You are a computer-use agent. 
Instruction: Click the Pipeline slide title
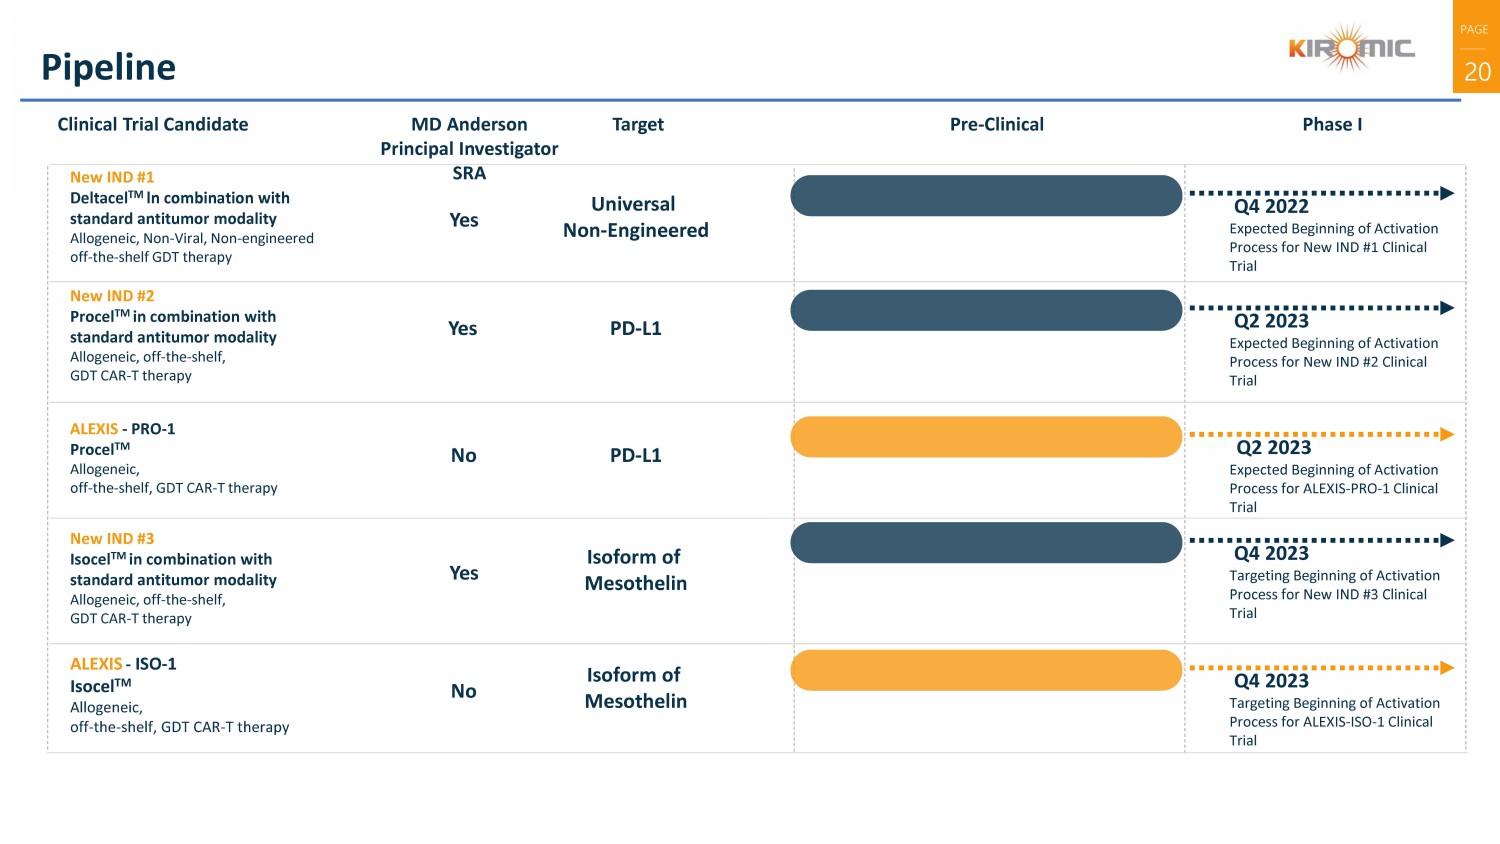108,67
